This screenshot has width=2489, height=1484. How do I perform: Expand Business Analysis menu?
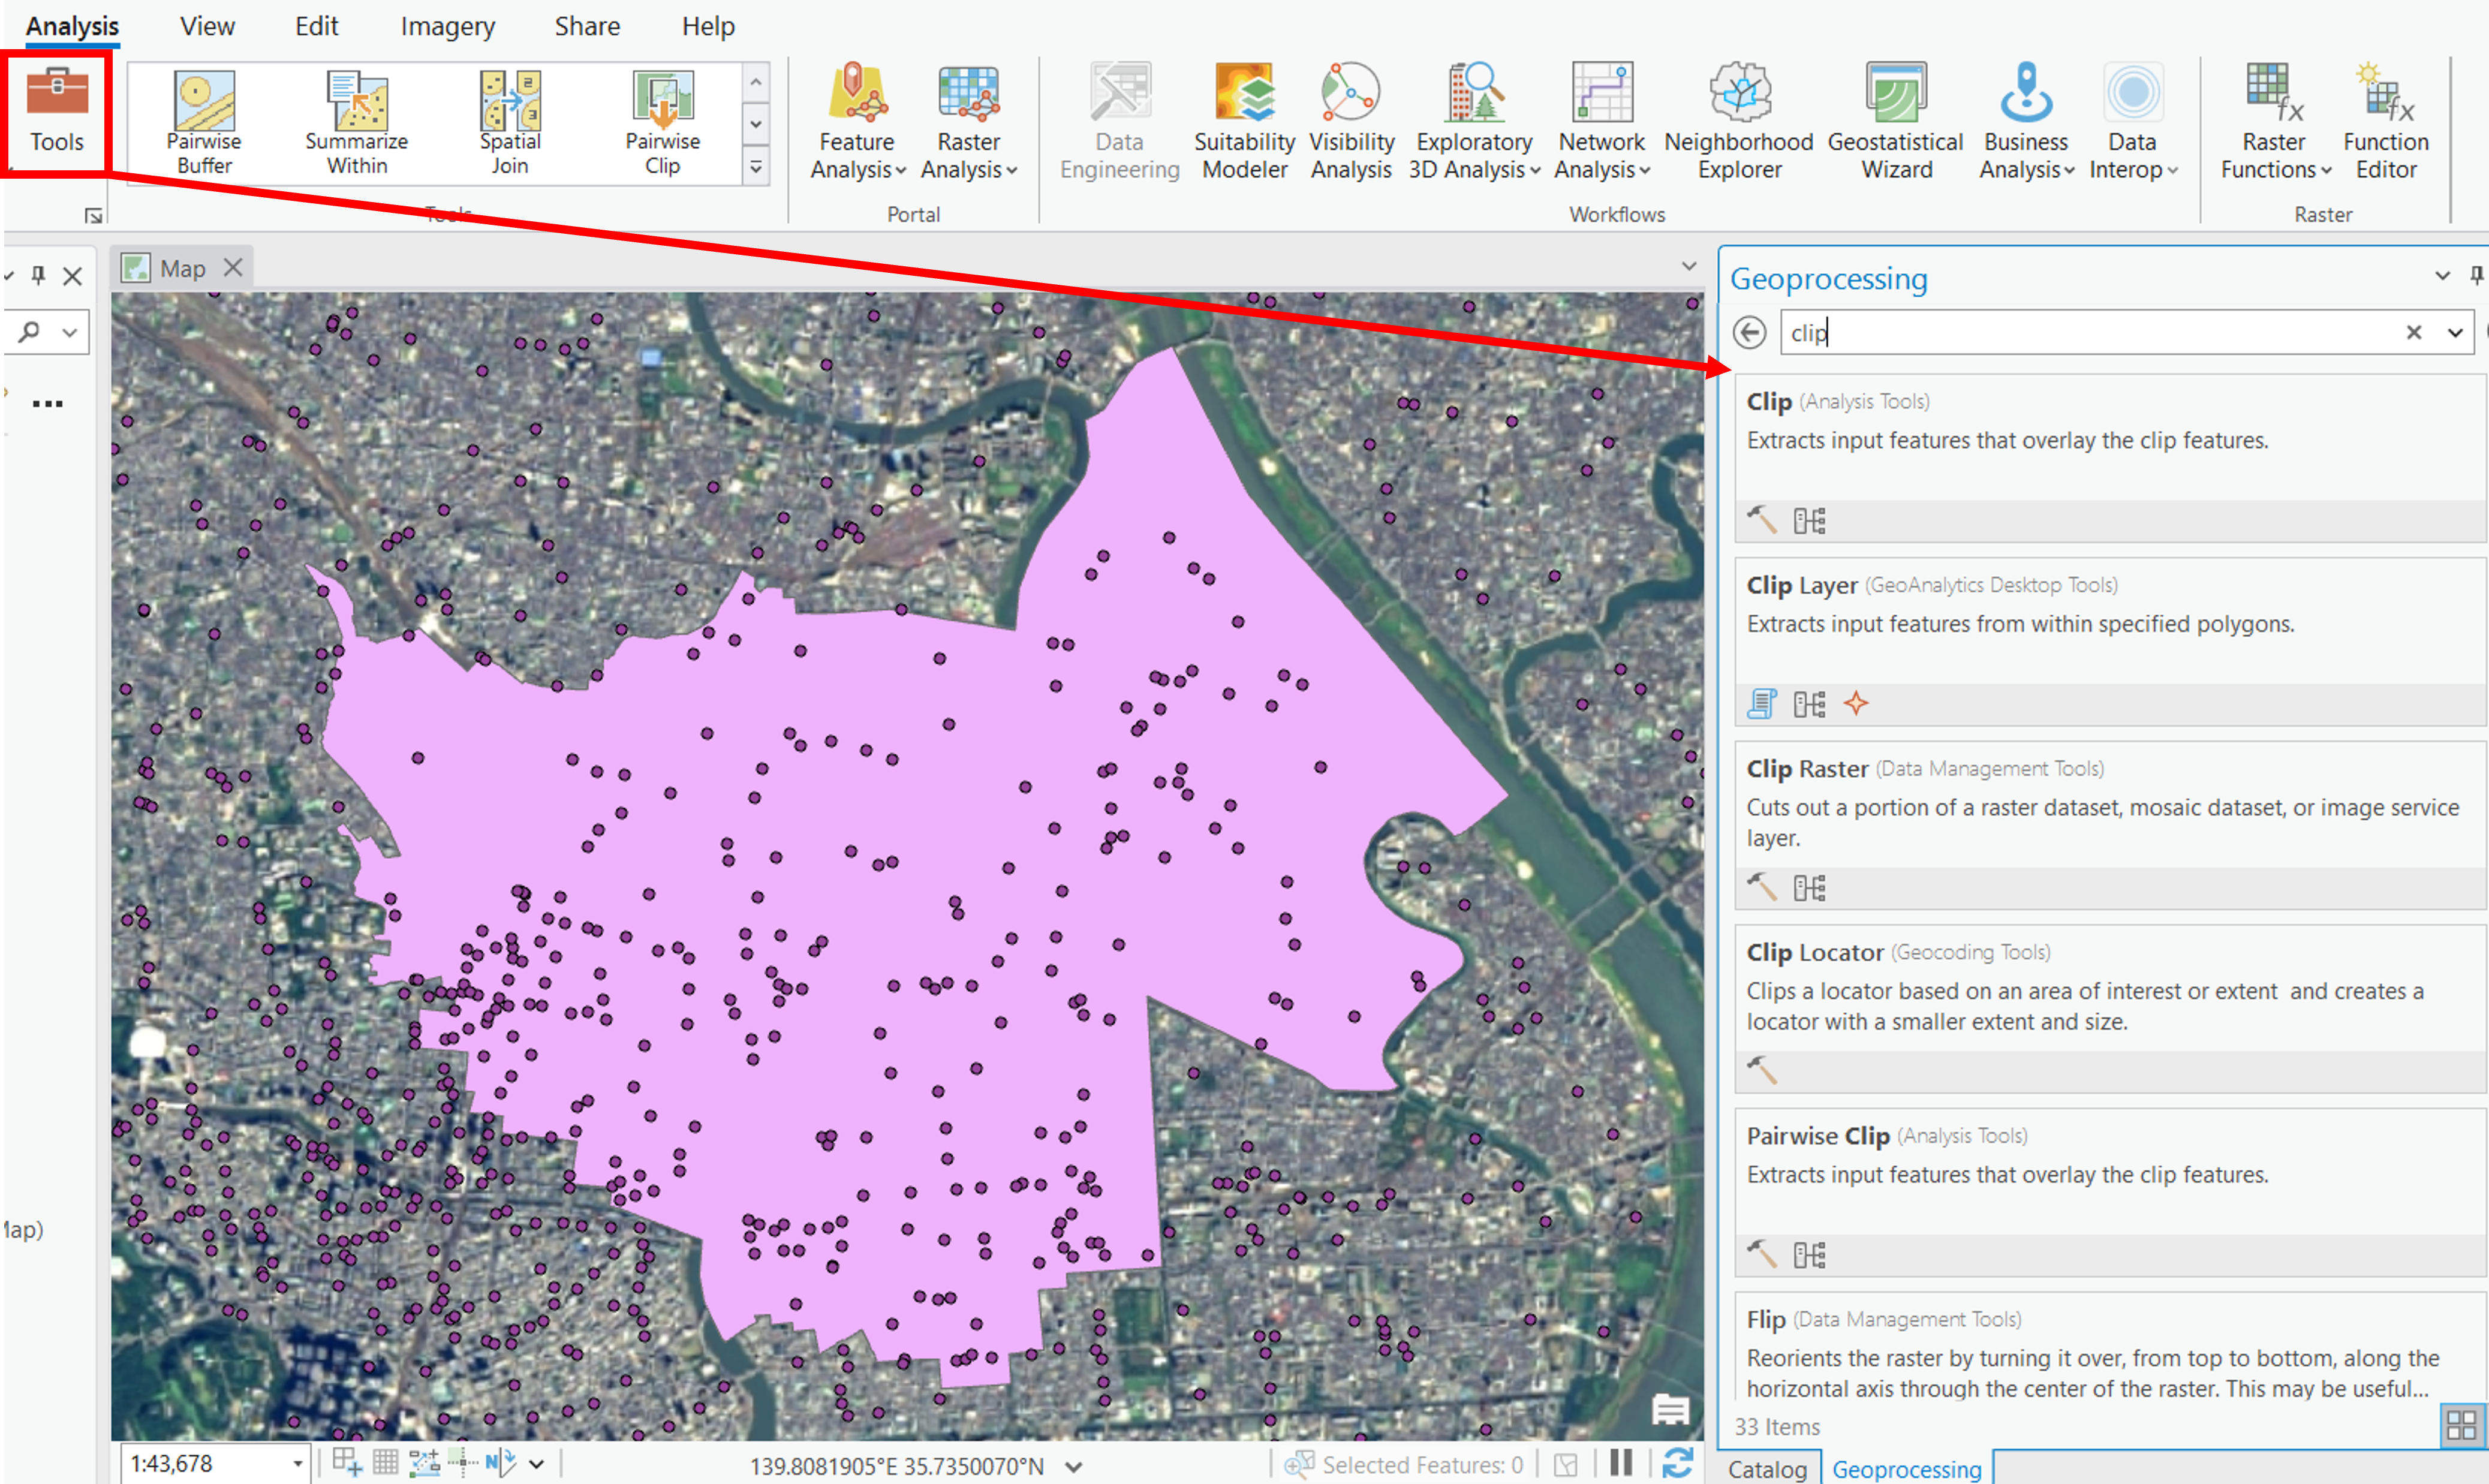coord(2026,123)
